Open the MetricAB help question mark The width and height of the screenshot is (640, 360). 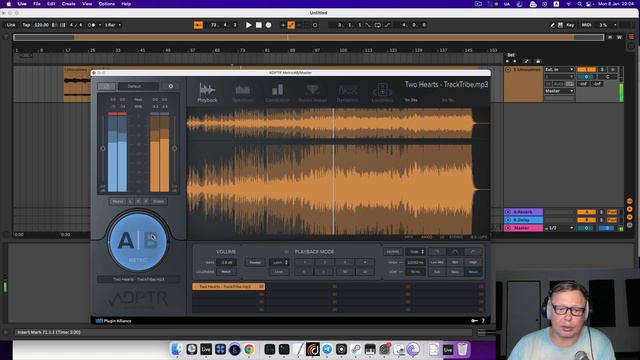click(483, 321)
